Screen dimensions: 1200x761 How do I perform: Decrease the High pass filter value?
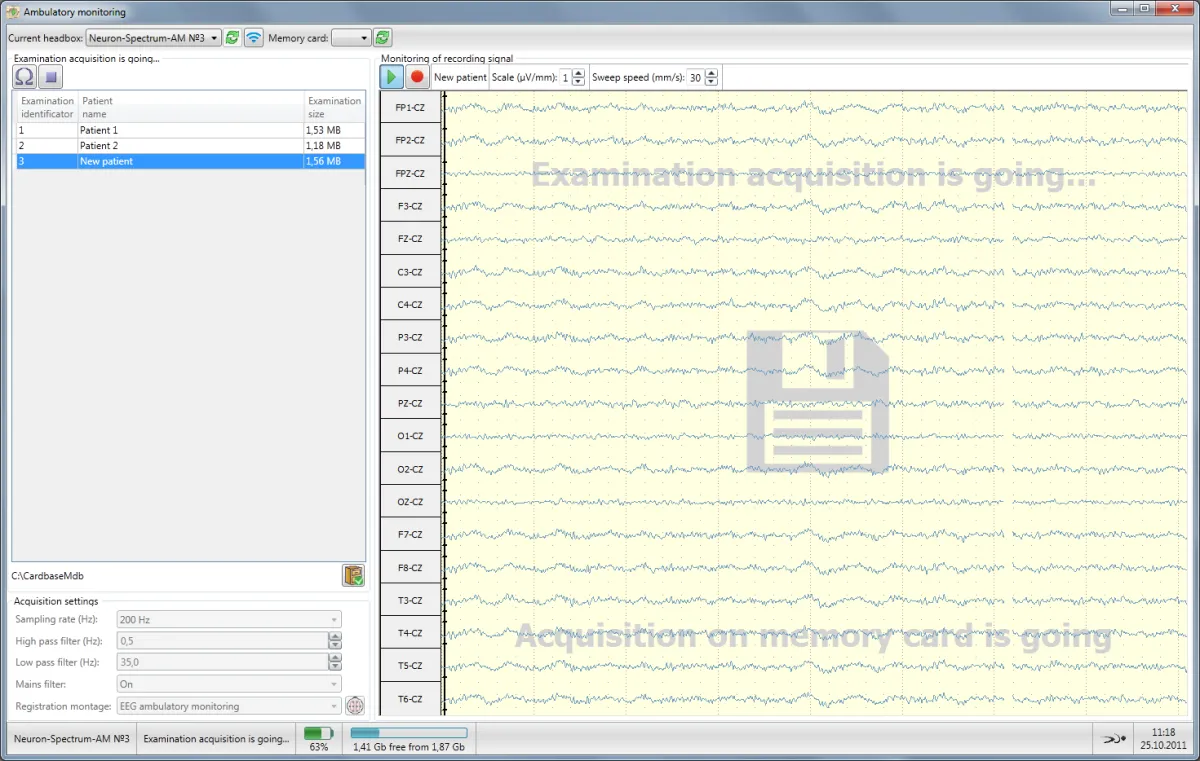click(335, 646)
